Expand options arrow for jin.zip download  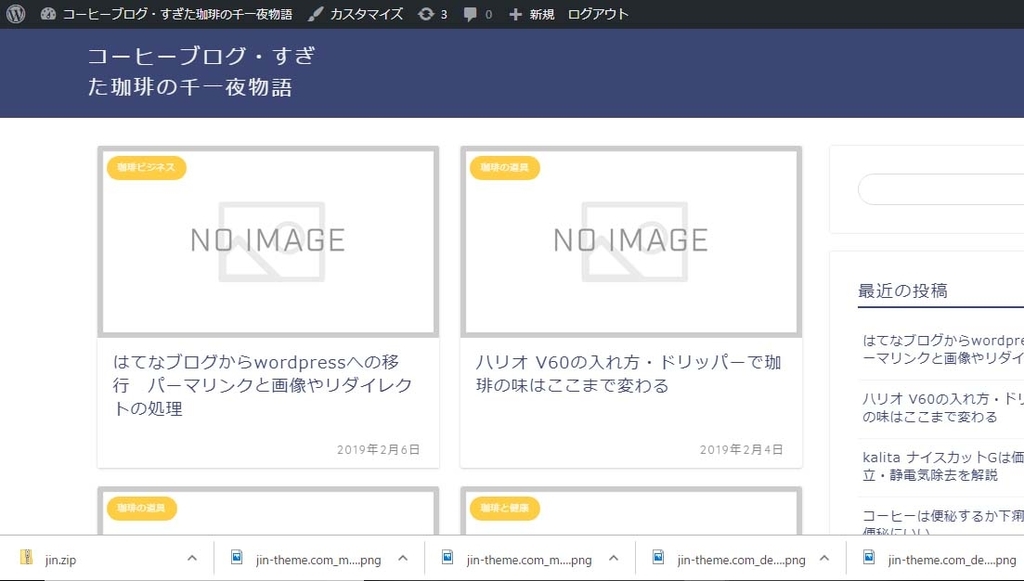(192, 558)
